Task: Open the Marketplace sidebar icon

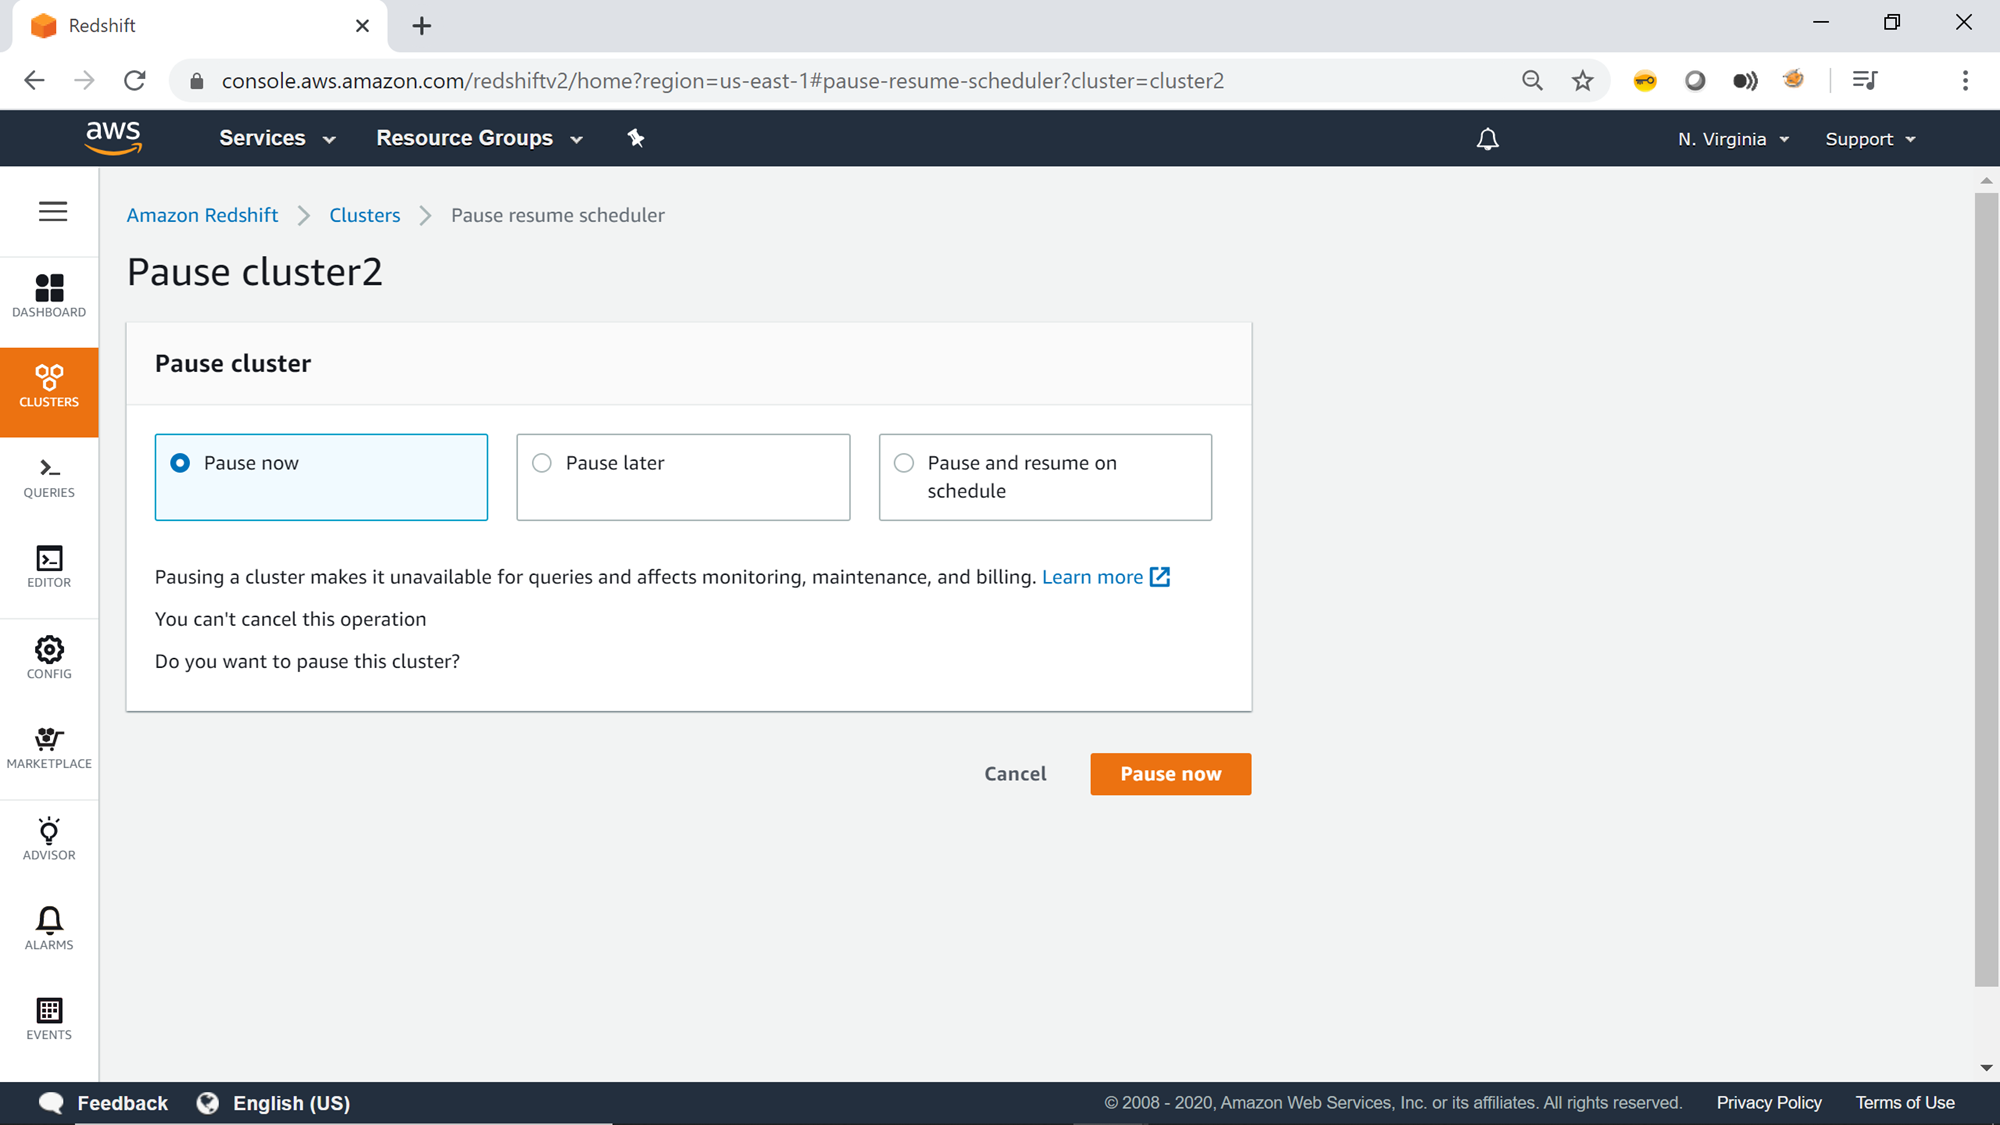Action: click(x=49, y=747)
